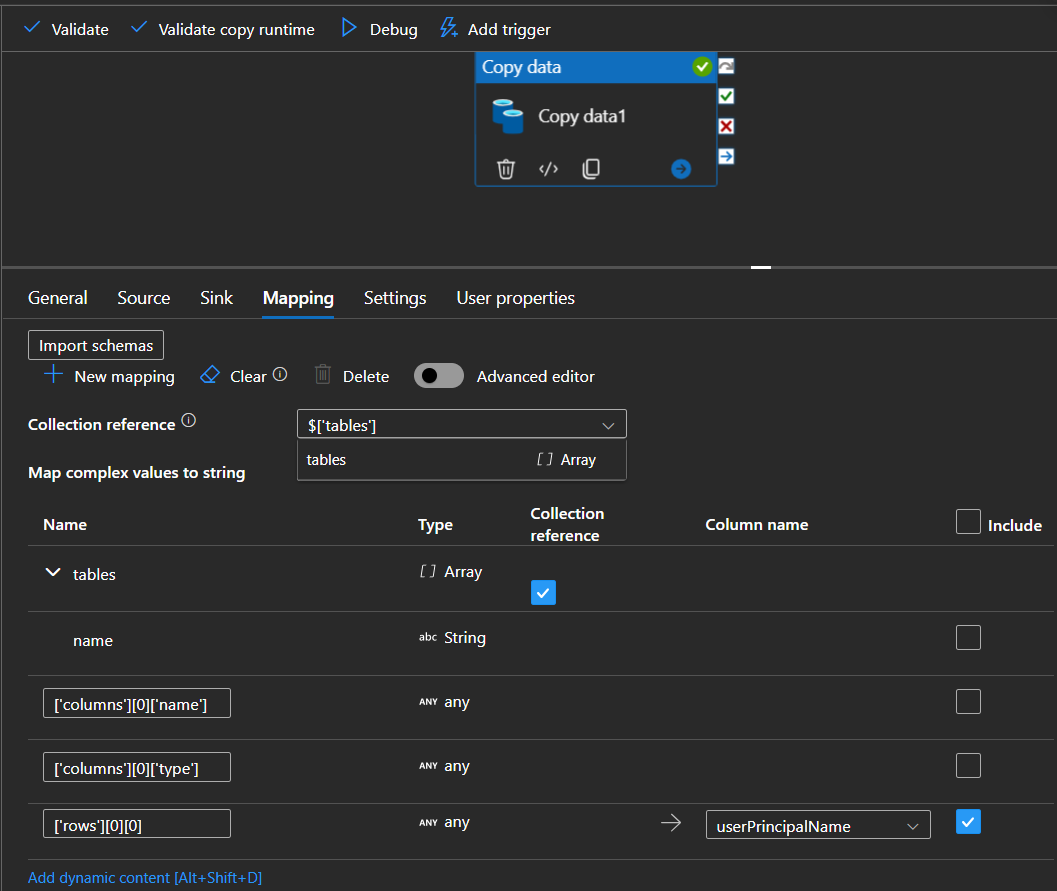Click the blue arrow add-output icon

pos(681,169)
